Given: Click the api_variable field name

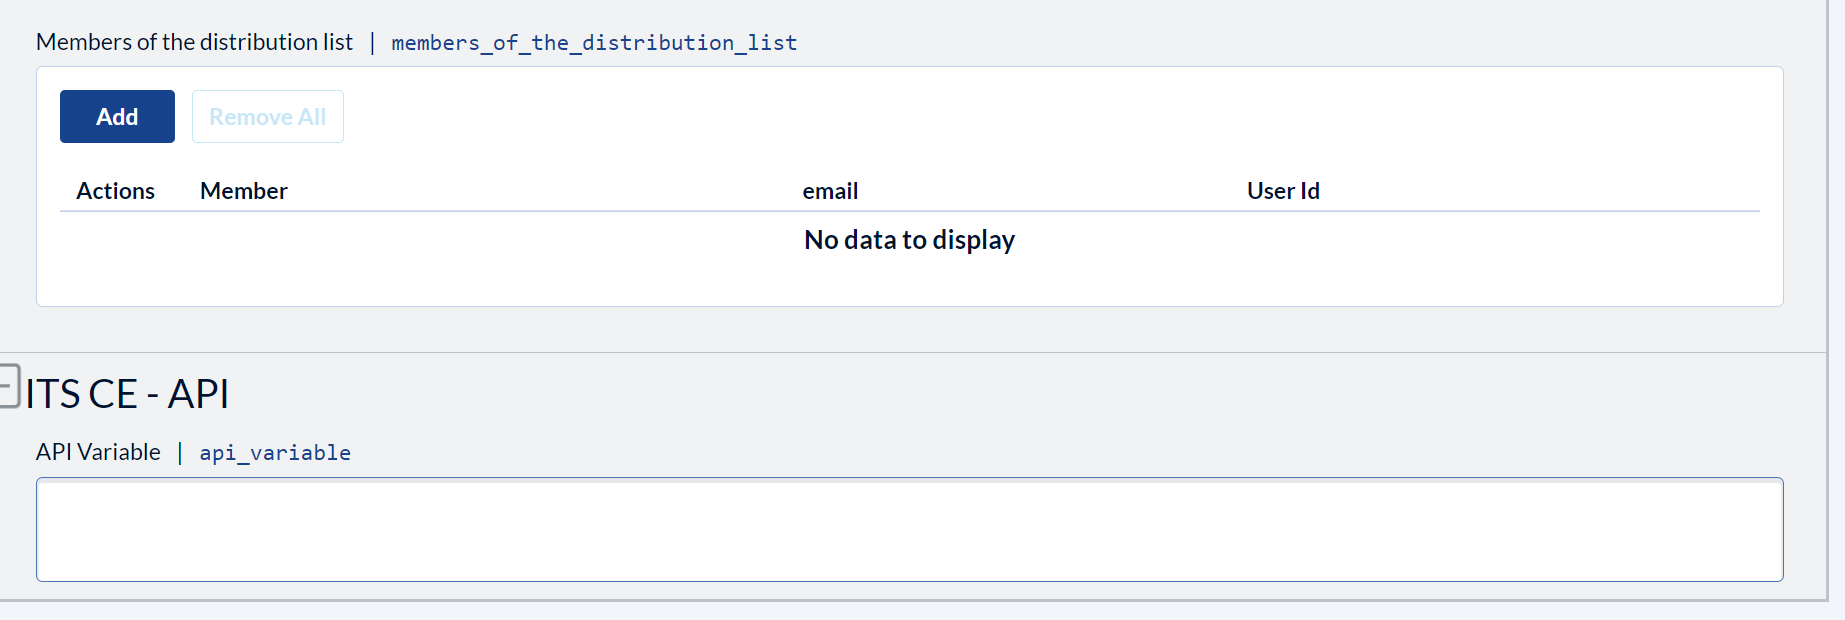Looking at the screenshot, I should (275, 453).
